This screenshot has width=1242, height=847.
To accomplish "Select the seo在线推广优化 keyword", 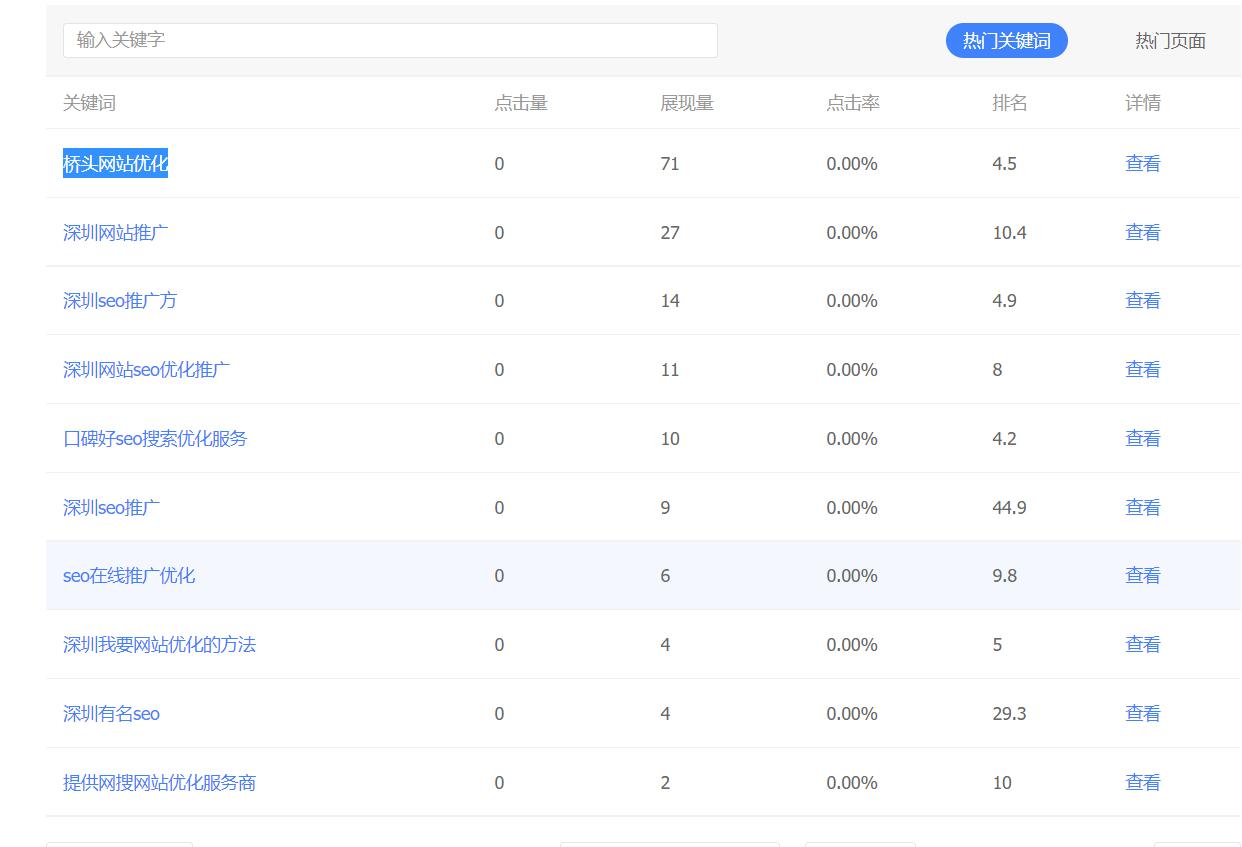I will point(128,576).
